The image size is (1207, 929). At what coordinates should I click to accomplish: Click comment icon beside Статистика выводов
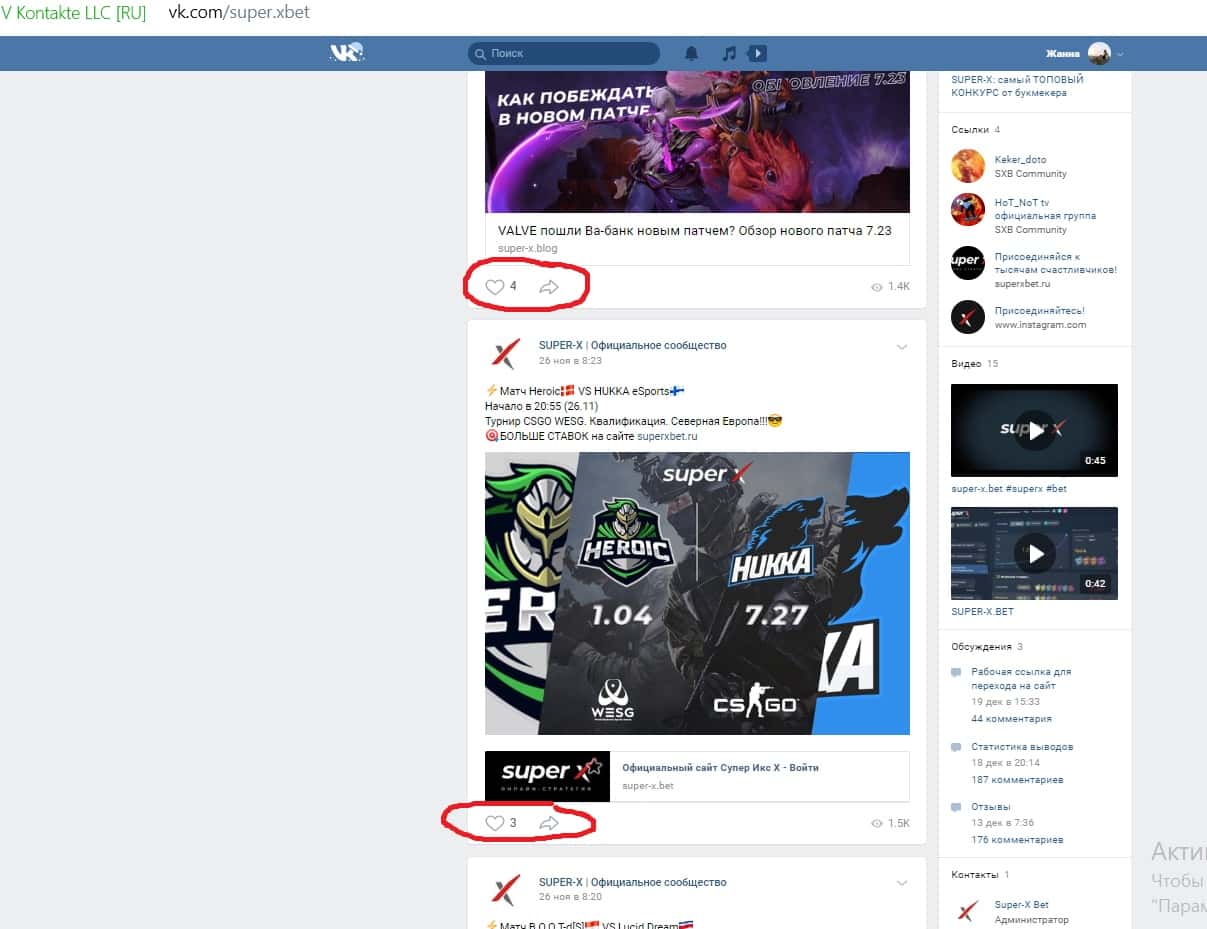pos(957,748)
